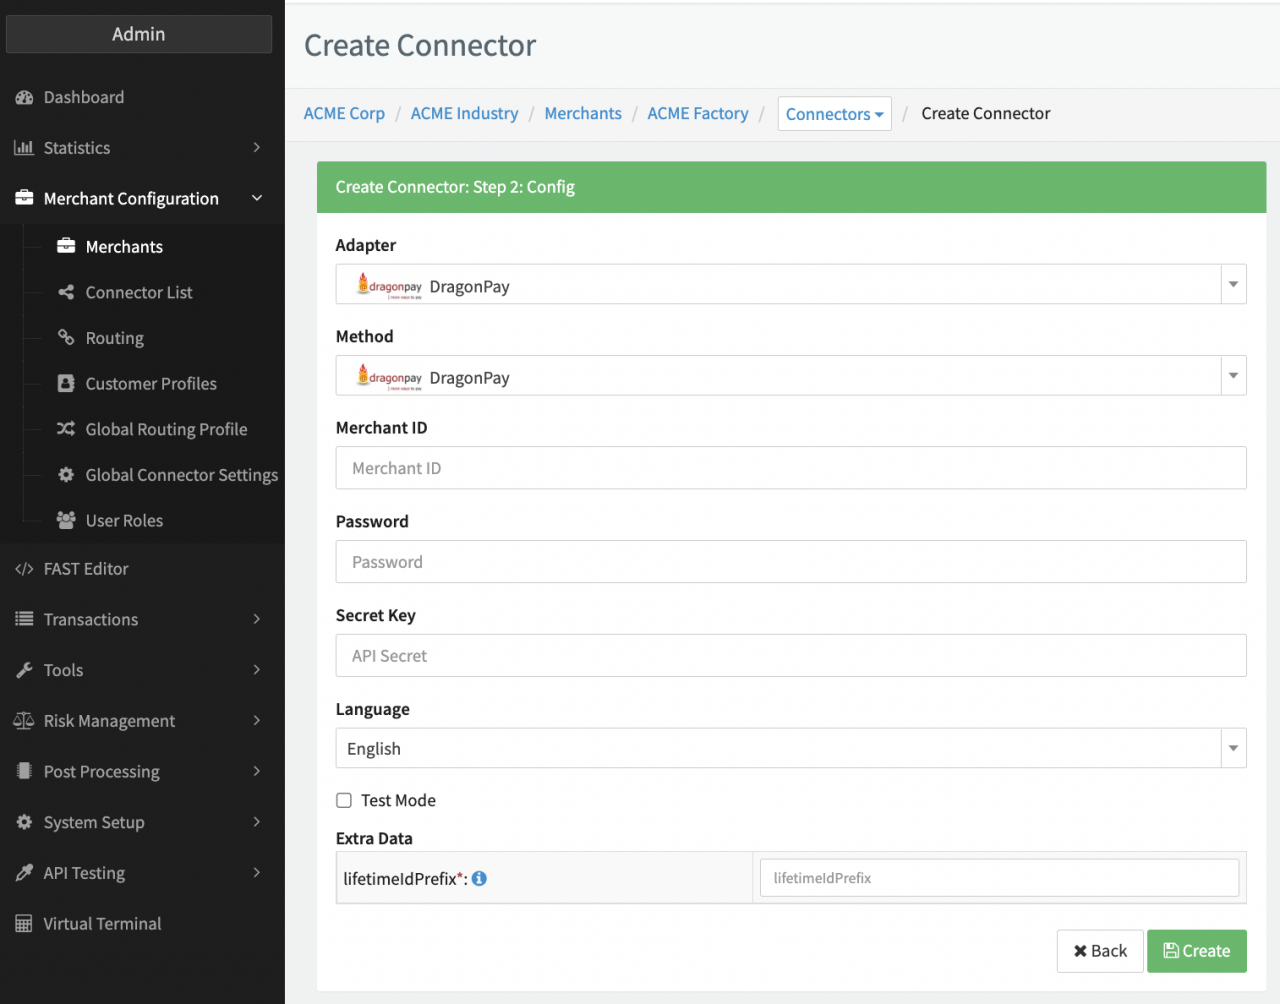
Task: Enable the Test Mode checkbox
Action: pyautogui.click(x=344, y=801)
